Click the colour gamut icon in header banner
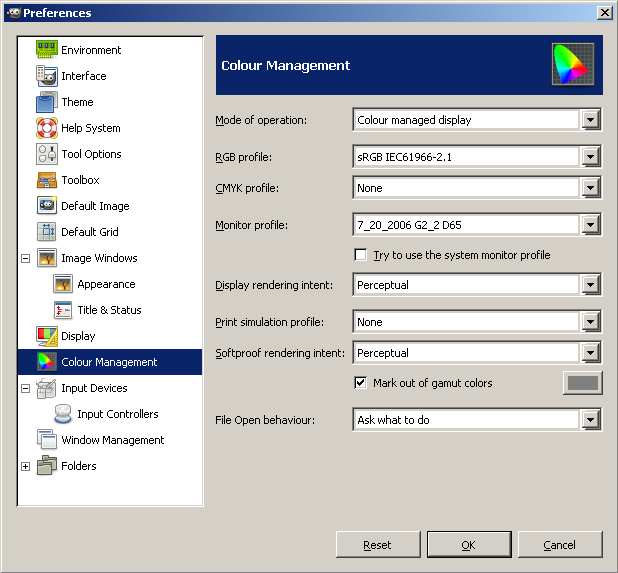 point(573,65)
